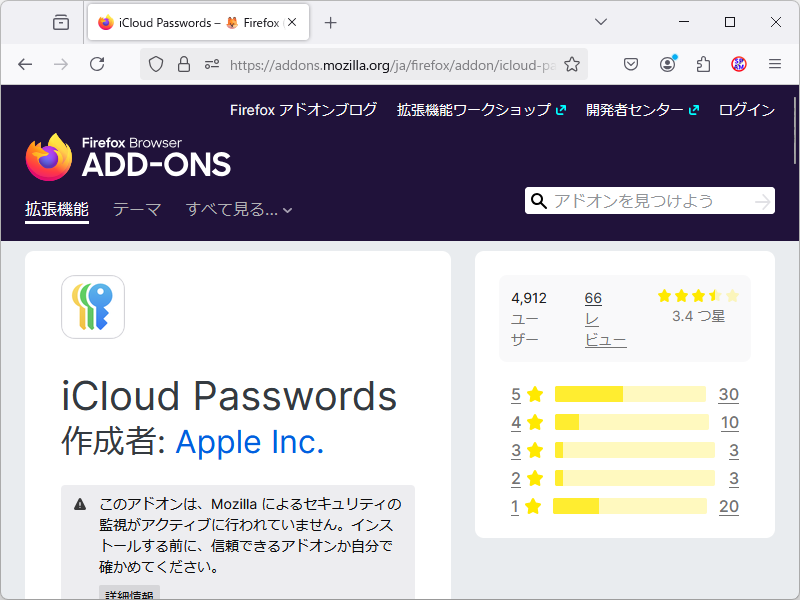Open the hamburger application menu
This screenshot has height=600, width=800.
coord(775,63)
